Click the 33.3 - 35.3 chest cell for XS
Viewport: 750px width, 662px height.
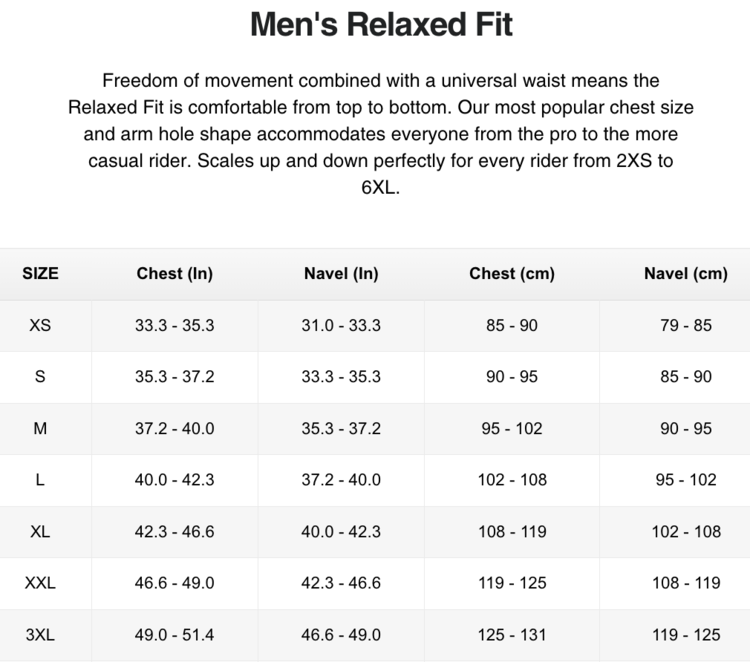(175, 325)
